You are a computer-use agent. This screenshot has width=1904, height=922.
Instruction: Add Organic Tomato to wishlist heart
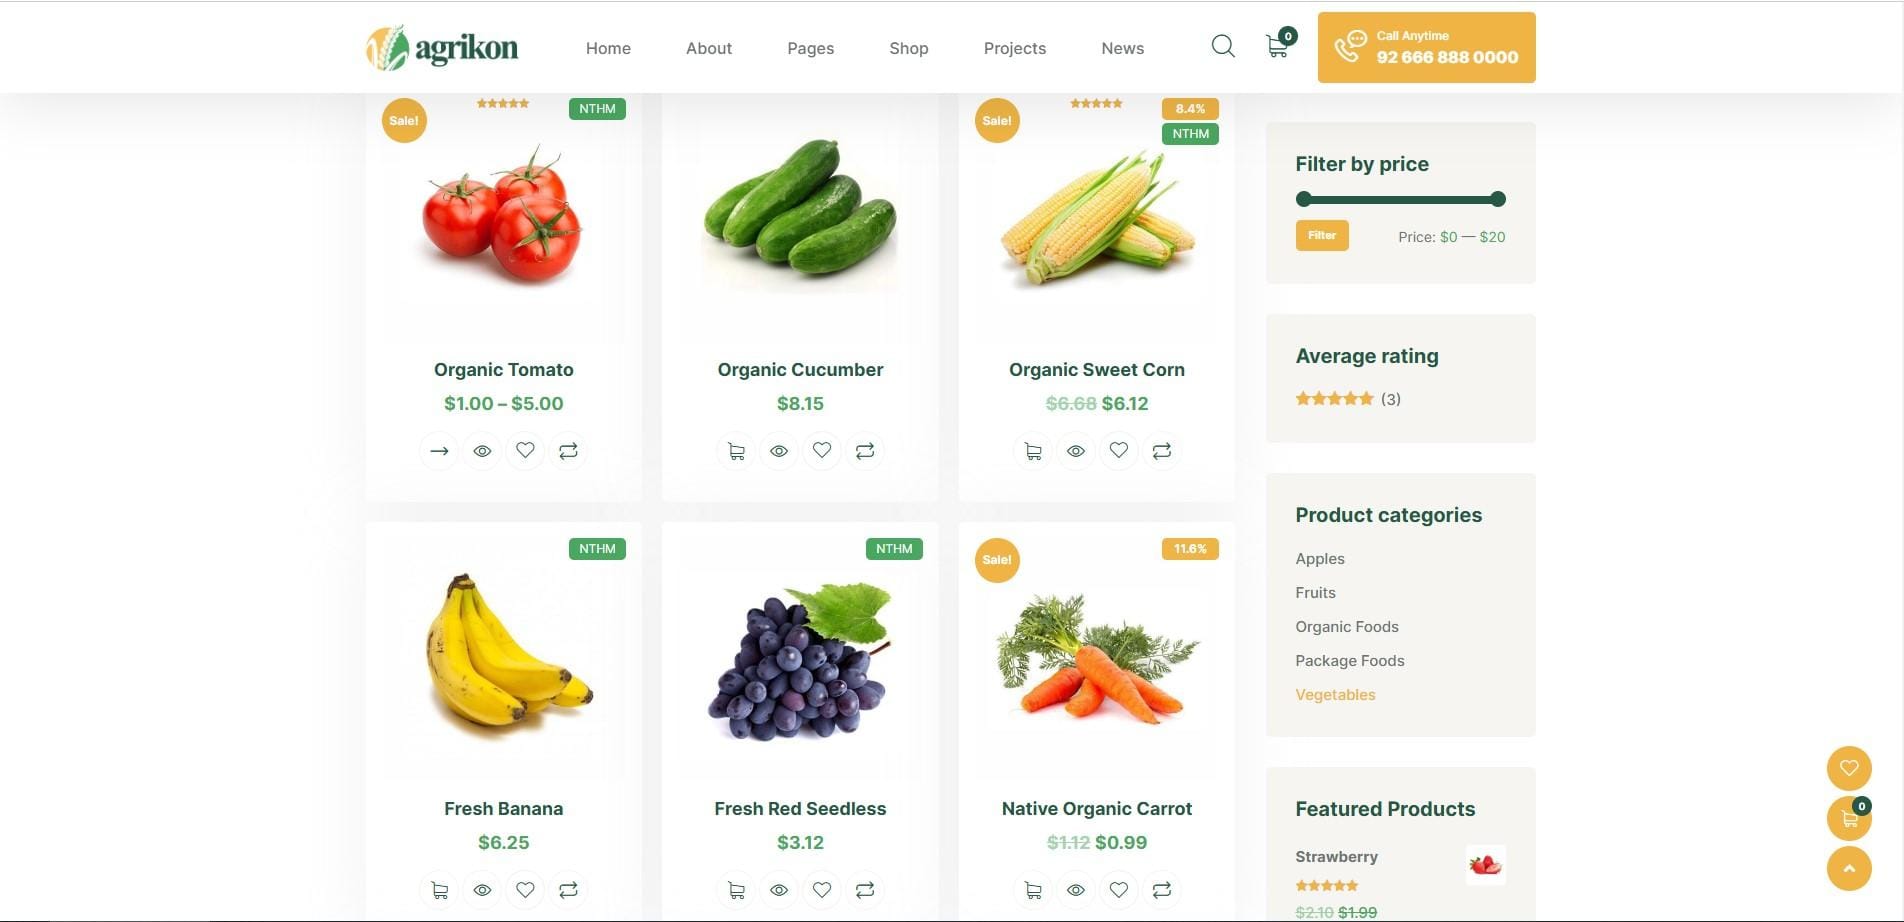point(525,451)
